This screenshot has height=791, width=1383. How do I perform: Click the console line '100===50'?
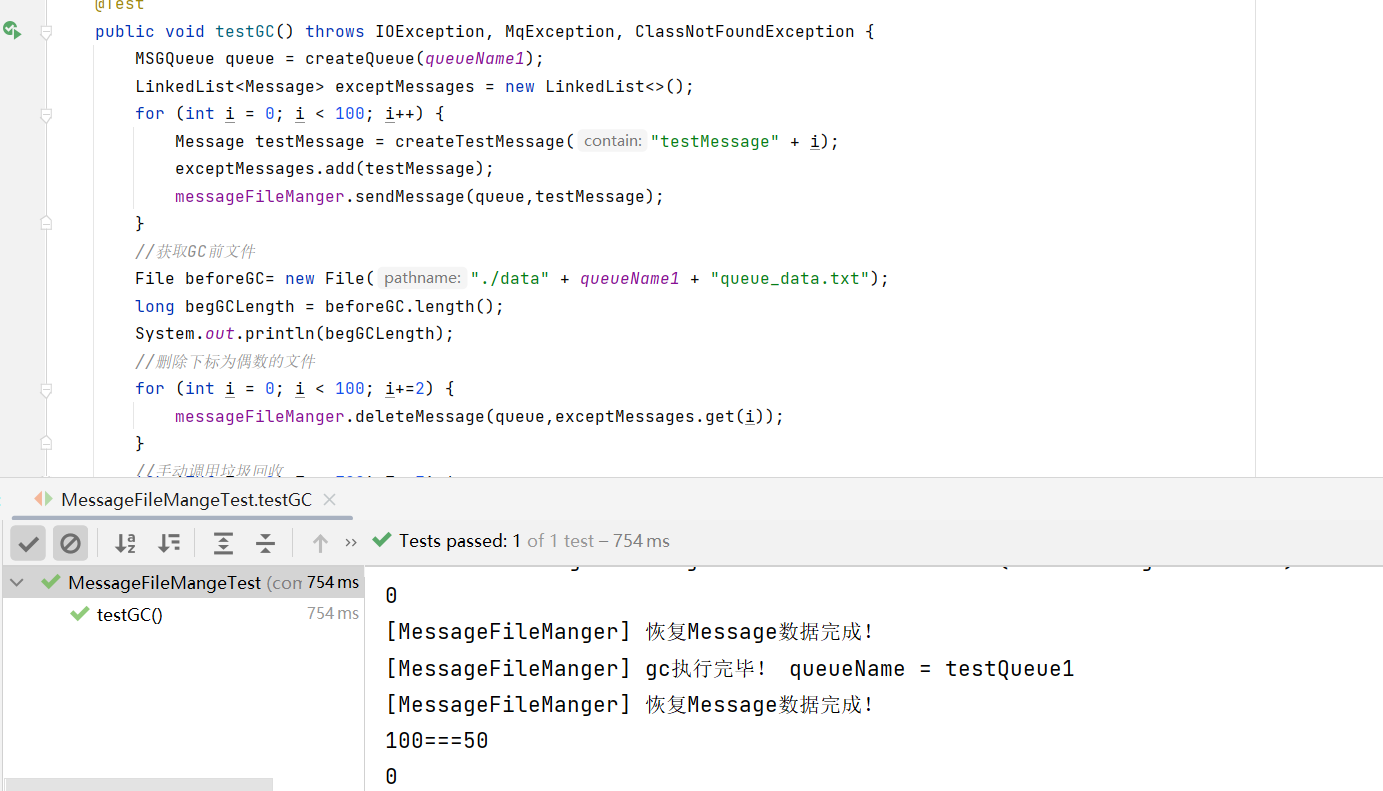coord(437,741)
